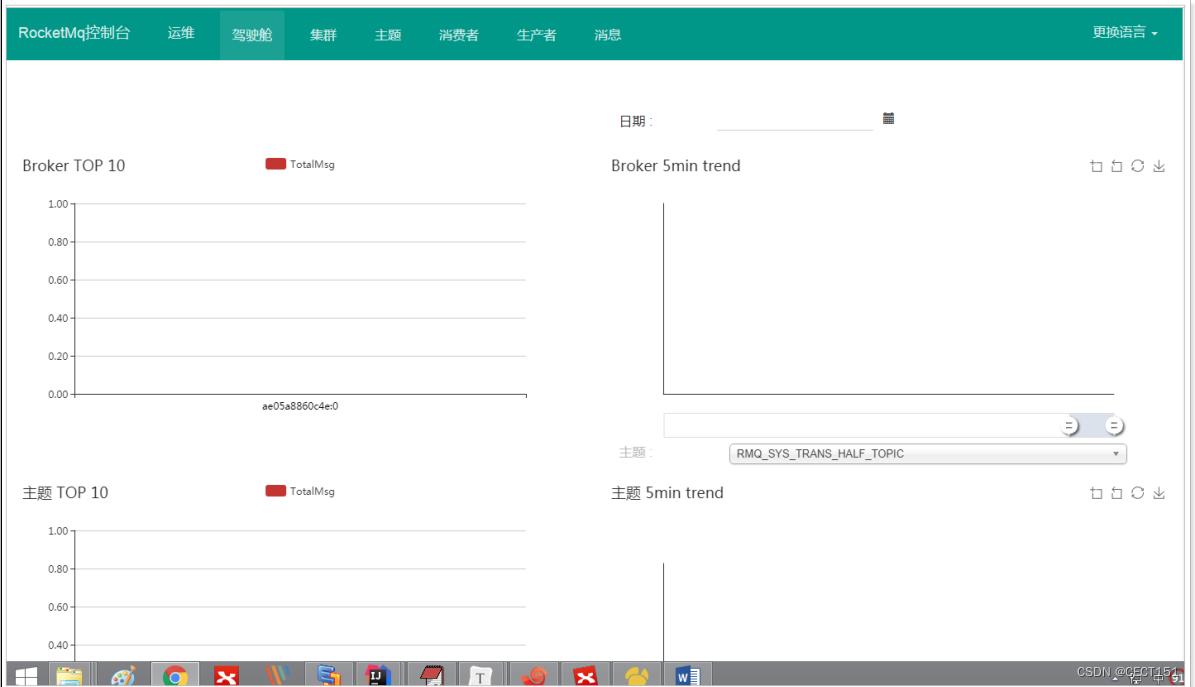Open the Windows Start button
Image resolution: width=1195 pixels, height=687 pixels.
(26, 675)
